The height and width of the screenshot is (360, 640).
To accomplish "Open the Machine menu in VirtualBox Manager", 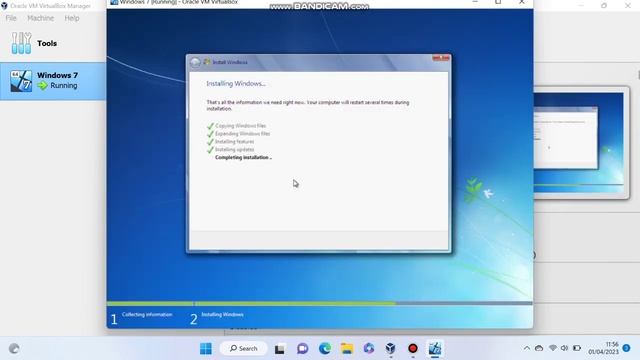I will point(40,18).
